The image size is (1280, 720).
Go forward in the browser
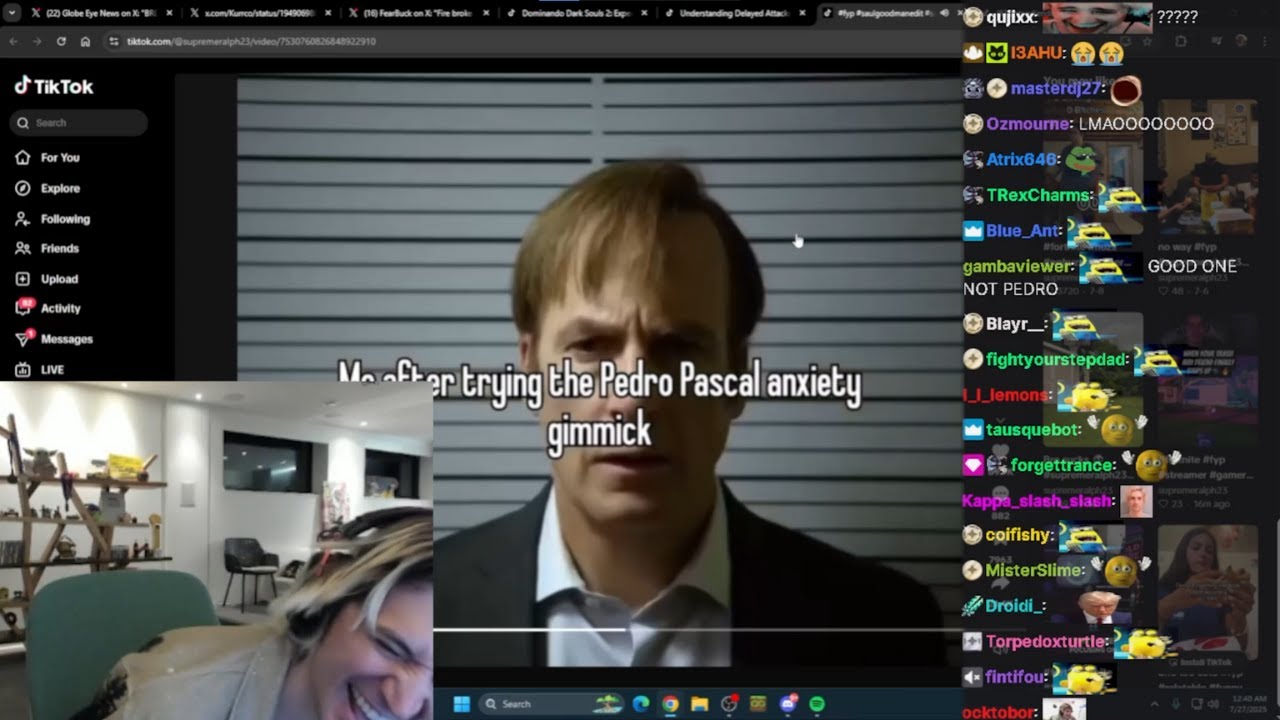[37, 41]
